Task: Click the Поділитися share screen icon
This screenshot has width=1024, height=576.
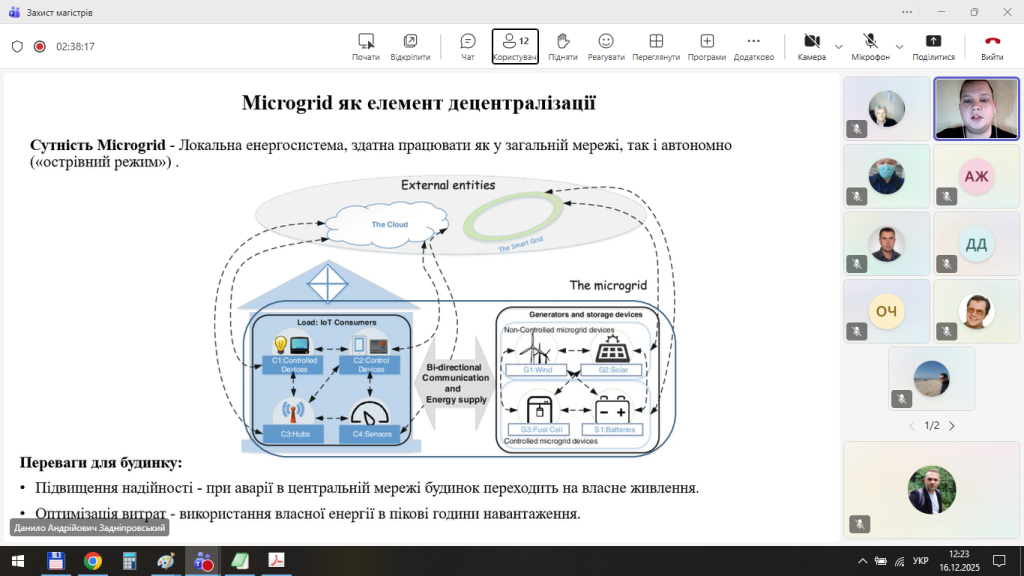Action: [x=933, y=46]
